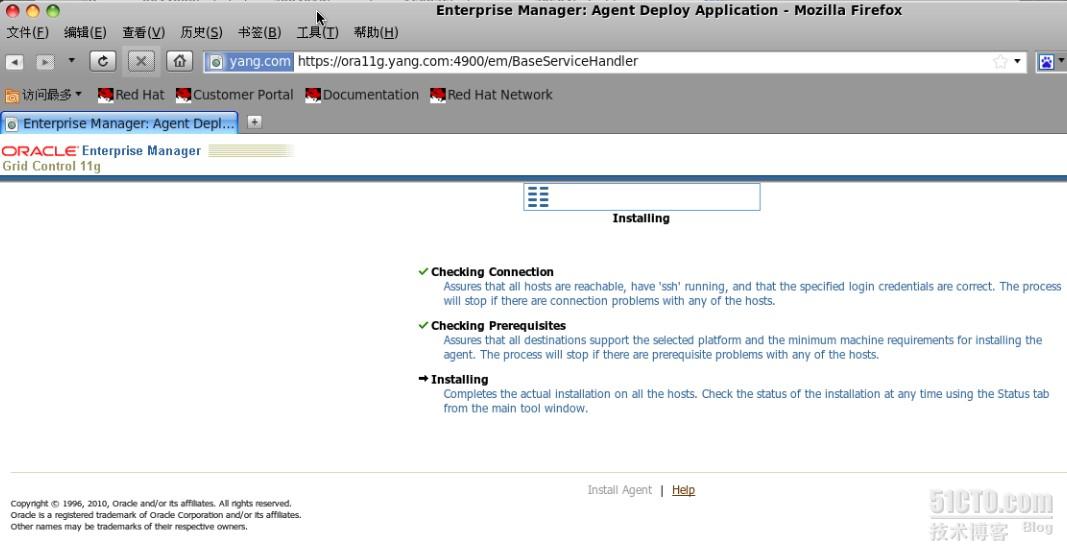This screenshot has height=555, width=1067.
Task: Open the 帮助(H) menu
Action: pyautogui.click(x=376, y=33)
